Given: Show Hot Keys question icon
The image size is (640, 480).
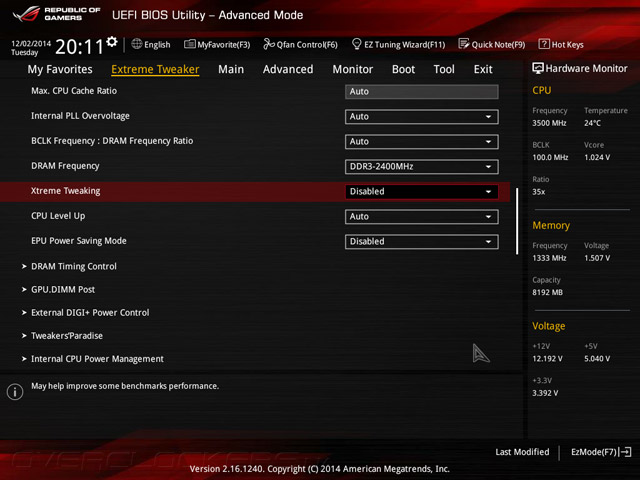Looking at the screenshot, I should click(x=544, y=44).
